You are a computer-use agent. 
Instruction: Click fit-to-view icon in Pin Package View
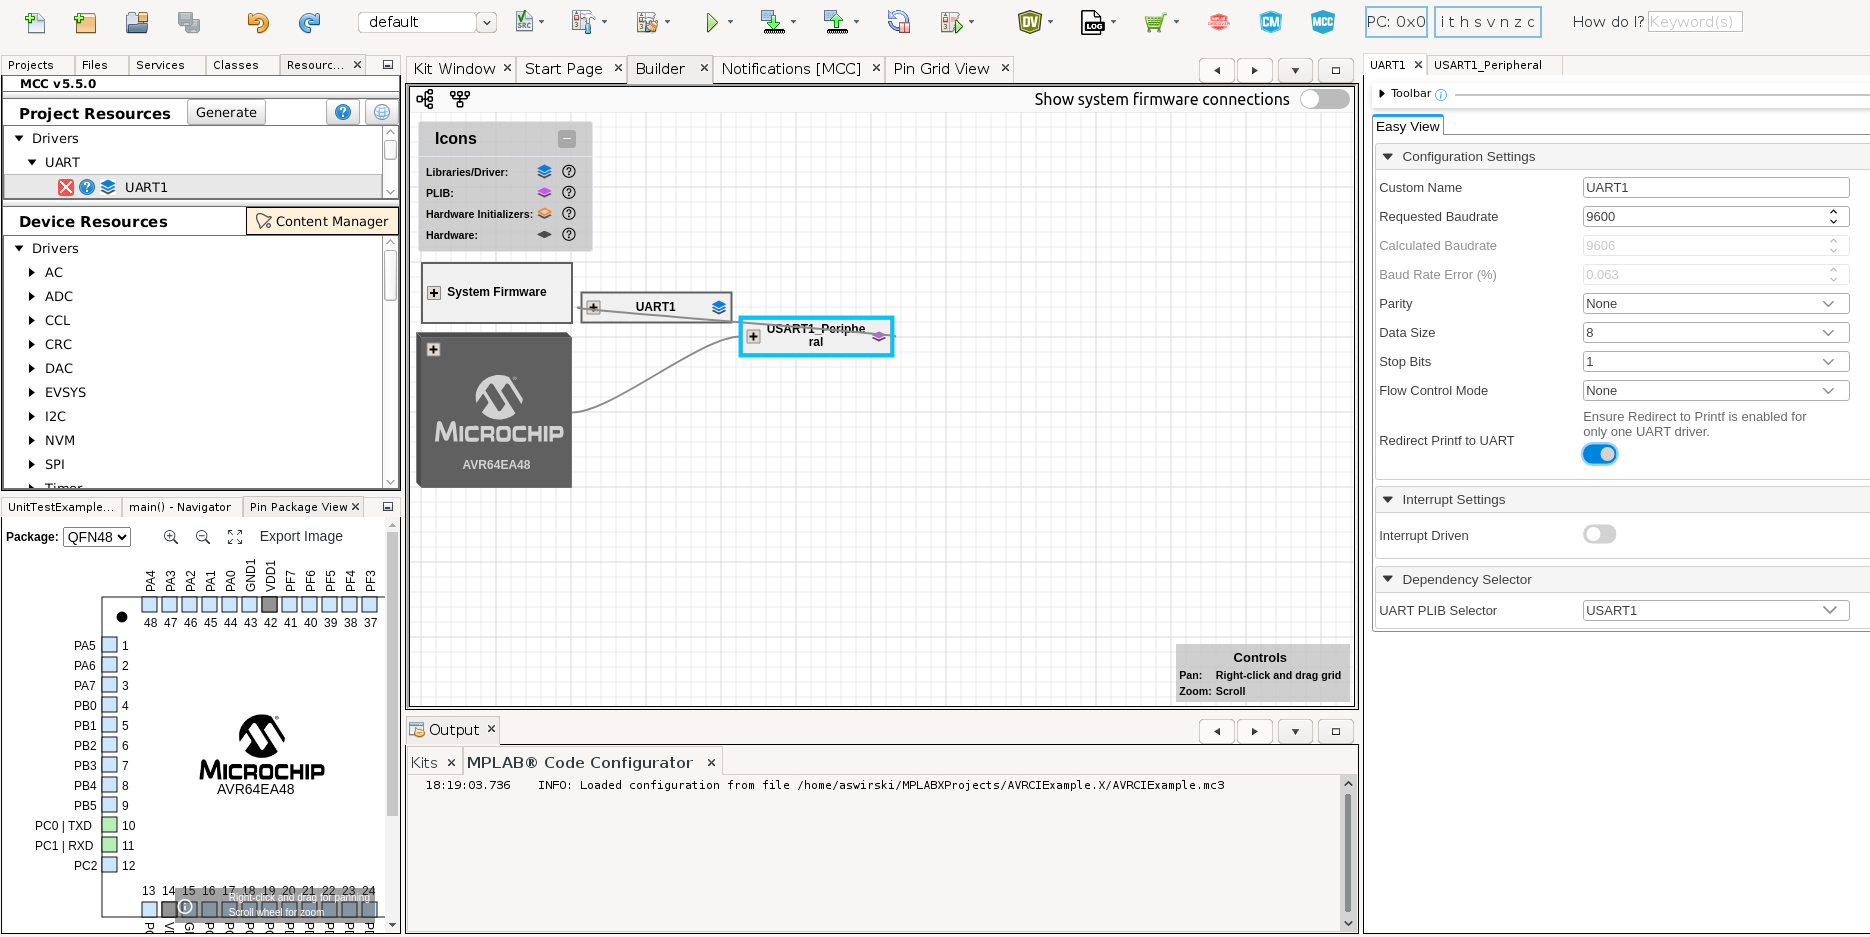coord(235,537)
